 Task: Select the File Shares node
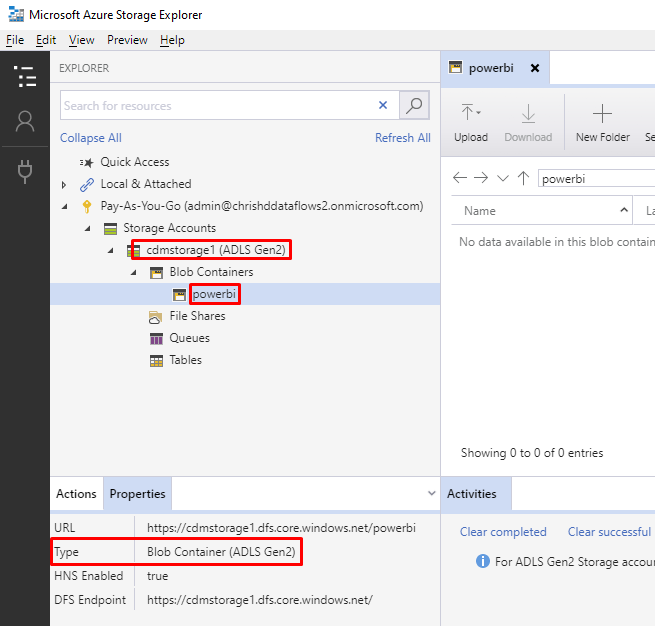pos(197,316)
